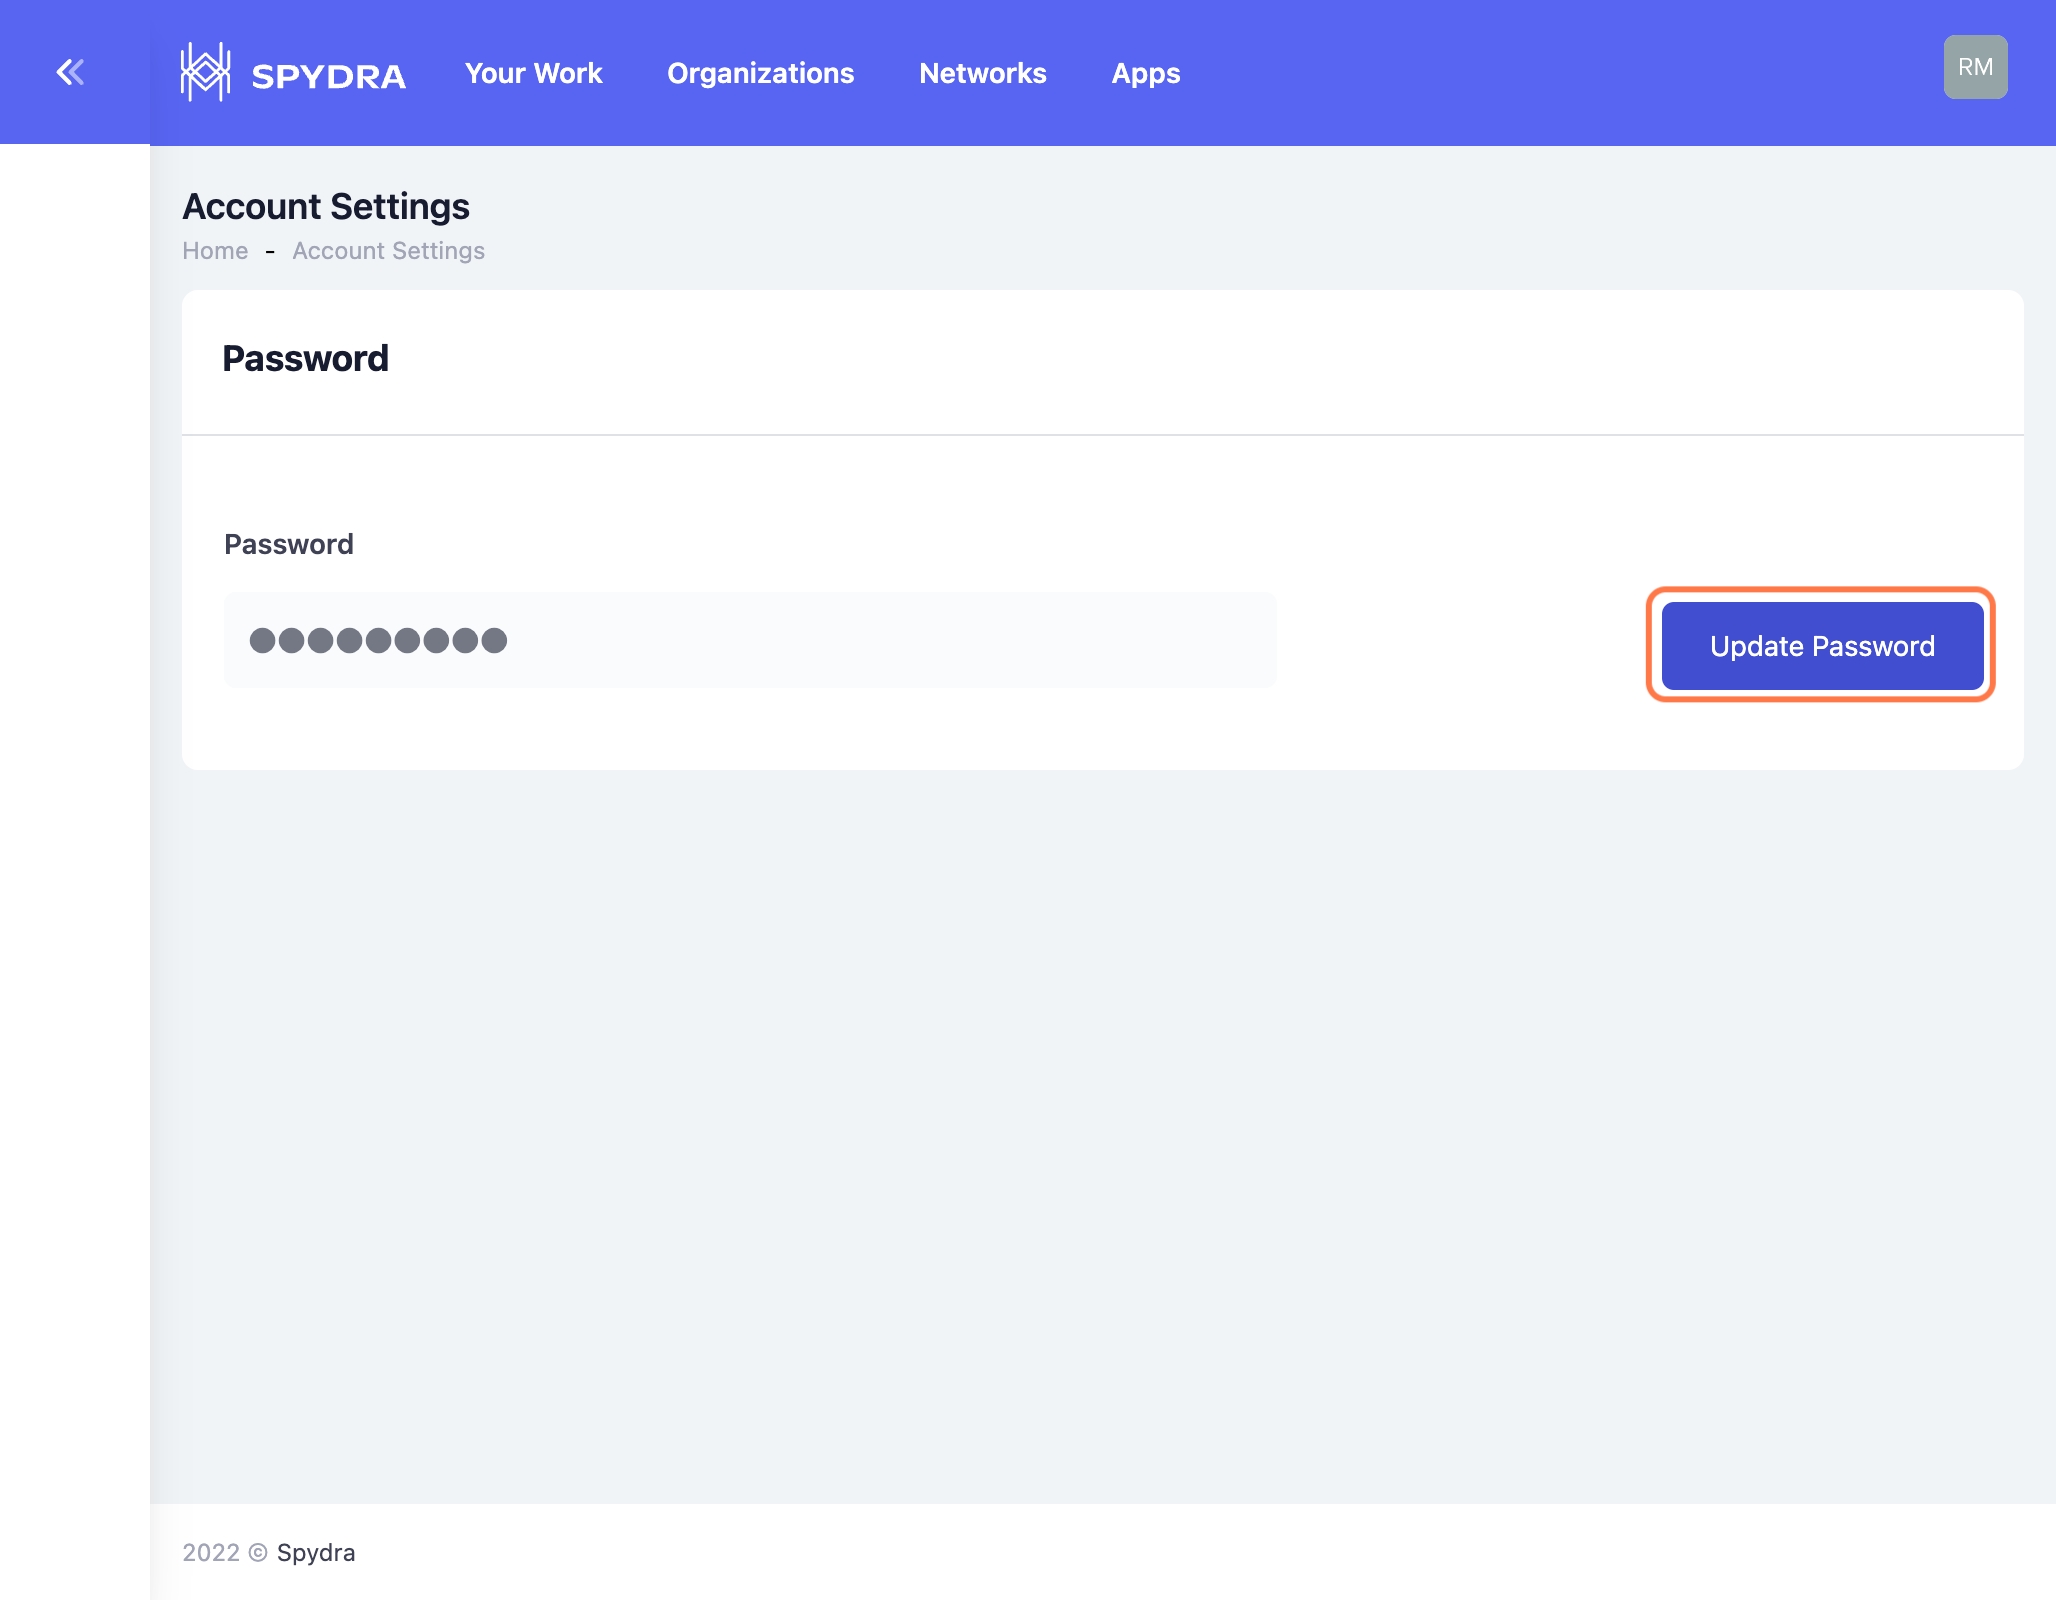Click the SPYDRA wordmark text
This screenshot has height=1600, width=2056.
point(328,76)
